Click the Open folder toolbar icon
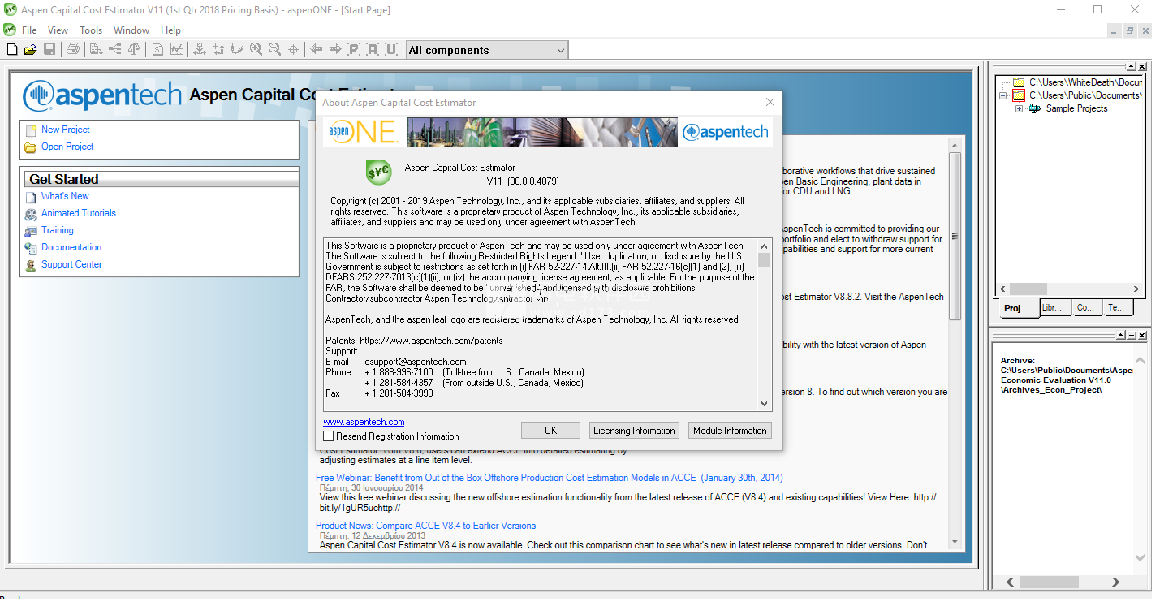The width and height of the screenshot is (1152, 599). 30,49
